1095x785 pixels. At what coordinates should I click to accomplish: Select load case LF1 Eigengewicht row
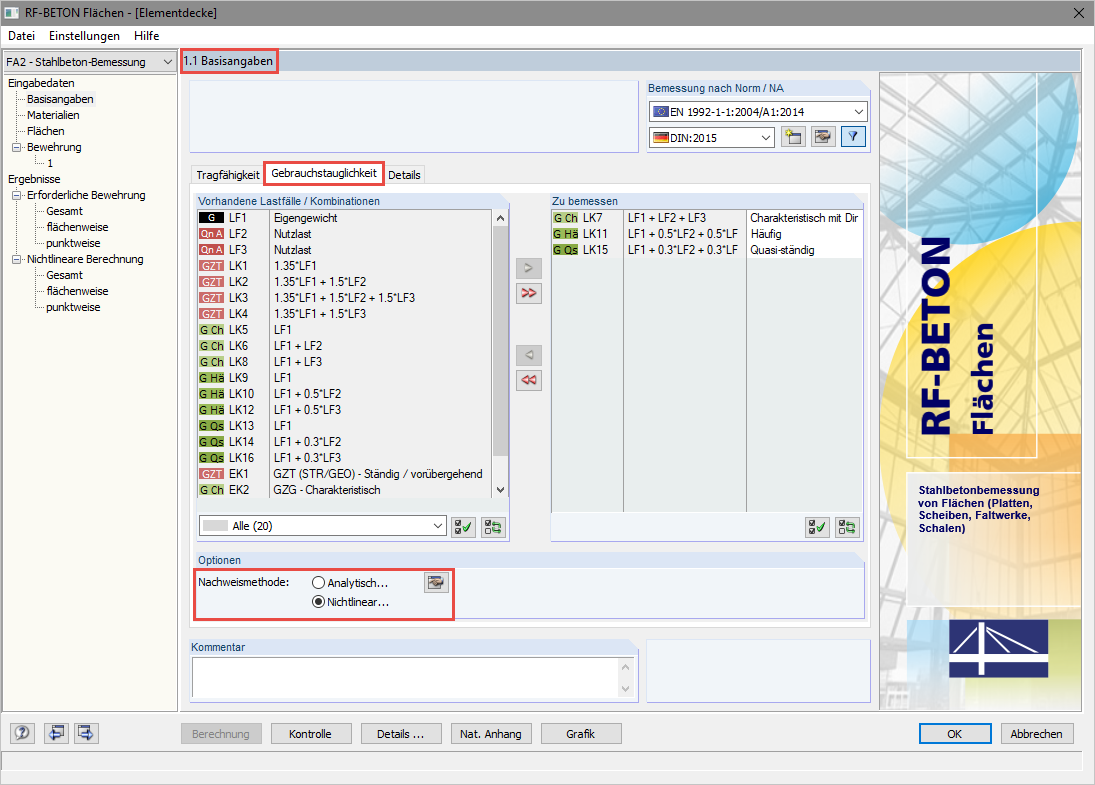point(345,218)
